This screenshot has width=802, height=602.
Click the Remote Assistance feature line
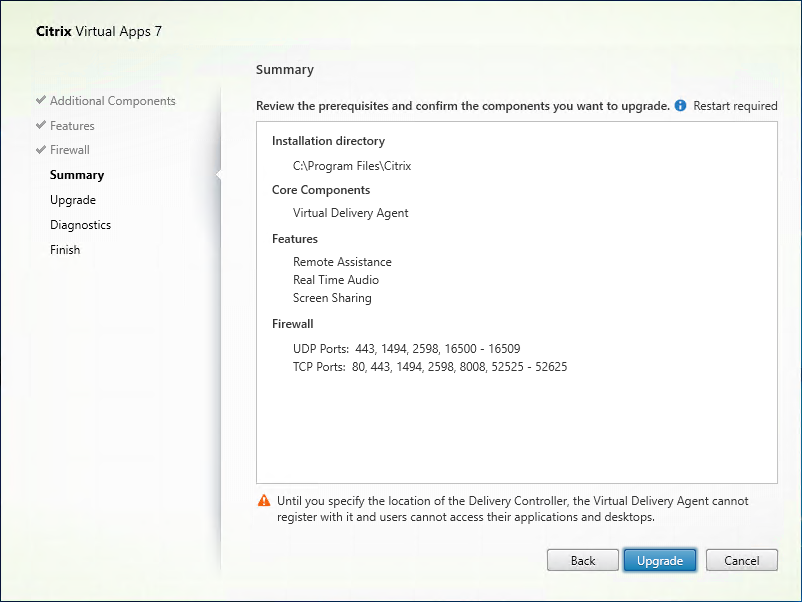(342, 262)
